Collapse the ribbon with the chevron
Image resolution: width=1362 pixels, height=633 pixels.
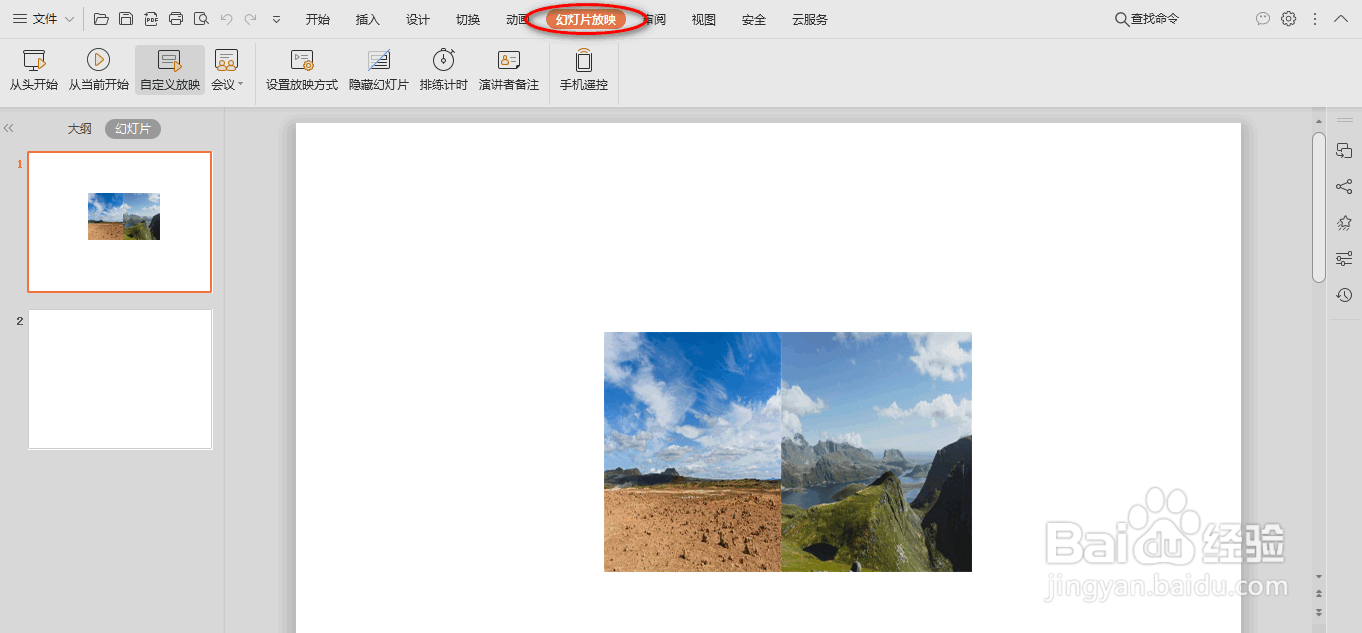tap(1341, 19)
